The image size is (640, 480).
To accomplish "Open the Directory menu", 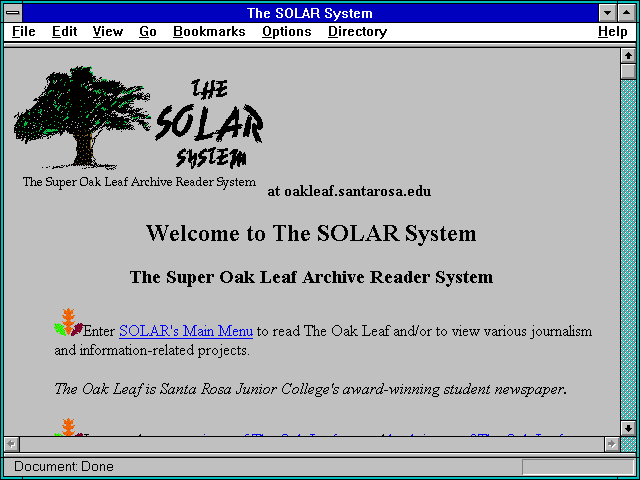I will [357, 32].
